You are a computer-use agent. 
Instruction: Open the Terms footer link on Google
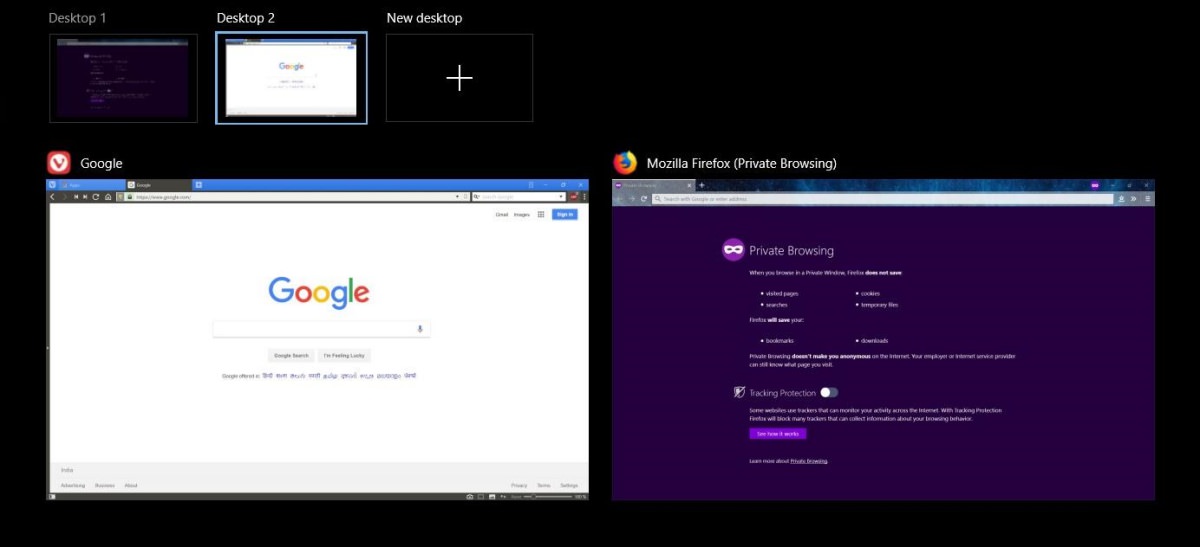pyautogui.click(x=544, y=485)
